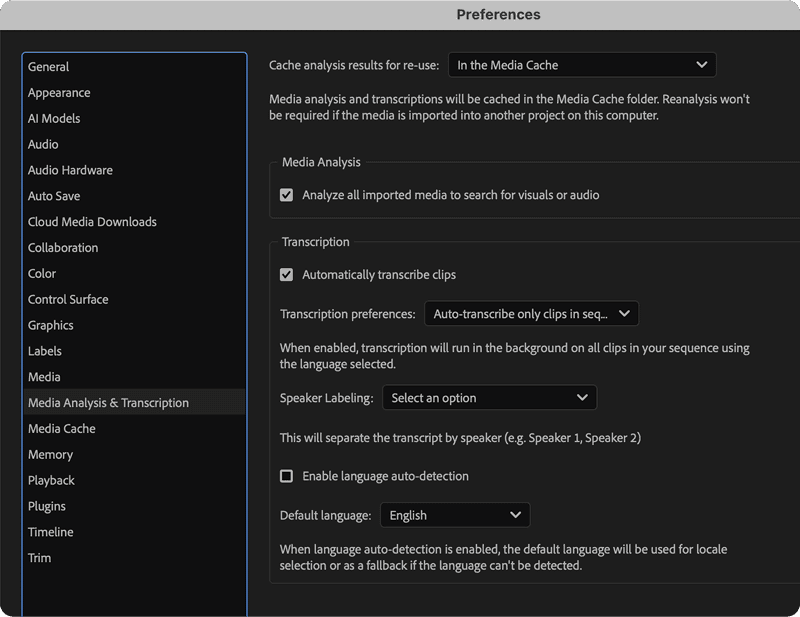Click the 'Default language:' label
The width and height of the screenshot is (800, 617).
pyautogui.click(x=326, y=515)
